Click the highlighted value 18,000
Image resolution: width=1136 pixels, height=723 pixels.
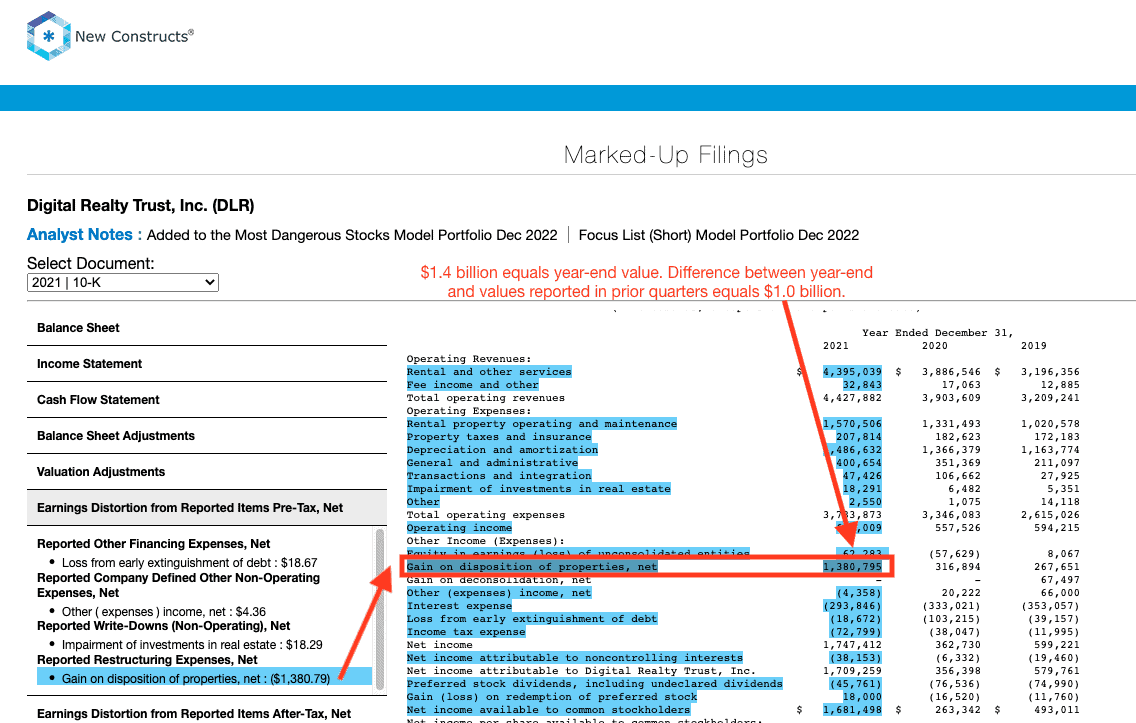tap(862, 697)
